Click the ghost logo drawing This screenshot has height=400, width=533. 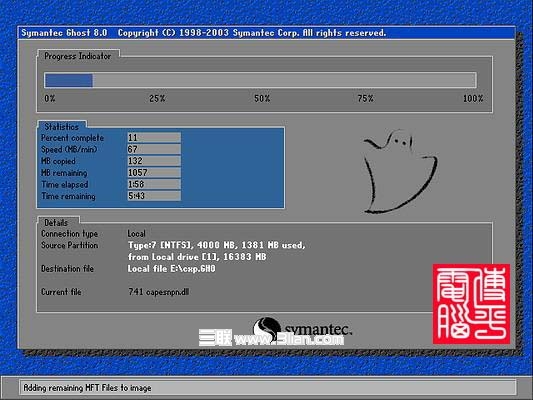[400, 171]
